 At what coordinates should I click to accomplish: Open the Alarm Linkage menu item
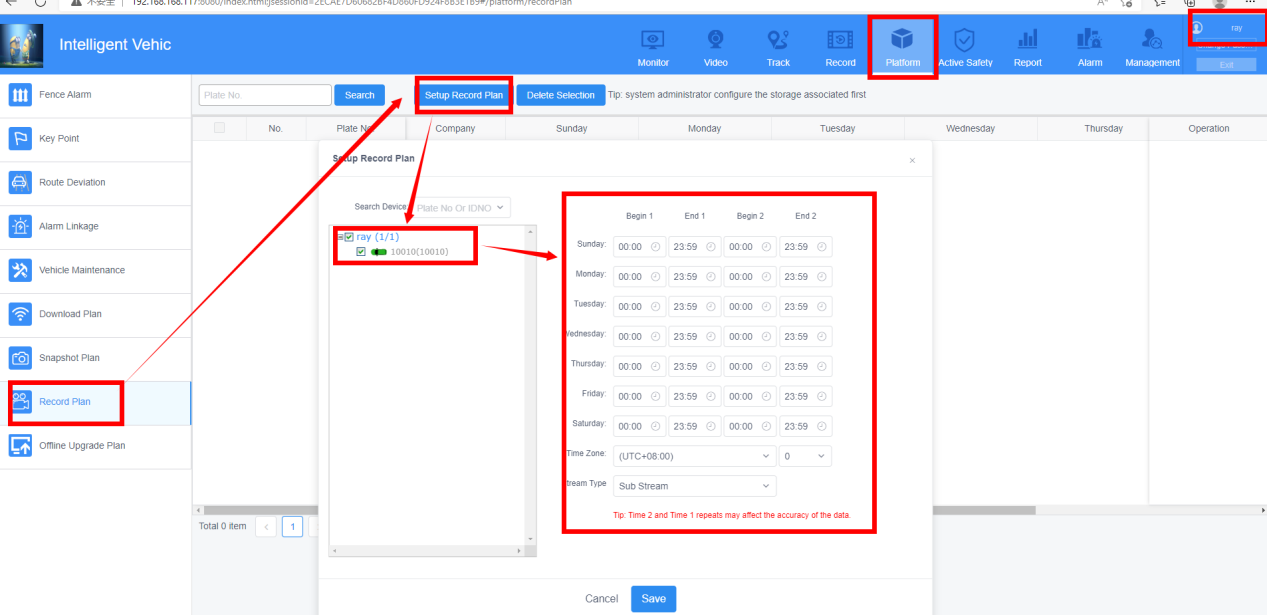[95, 226]
